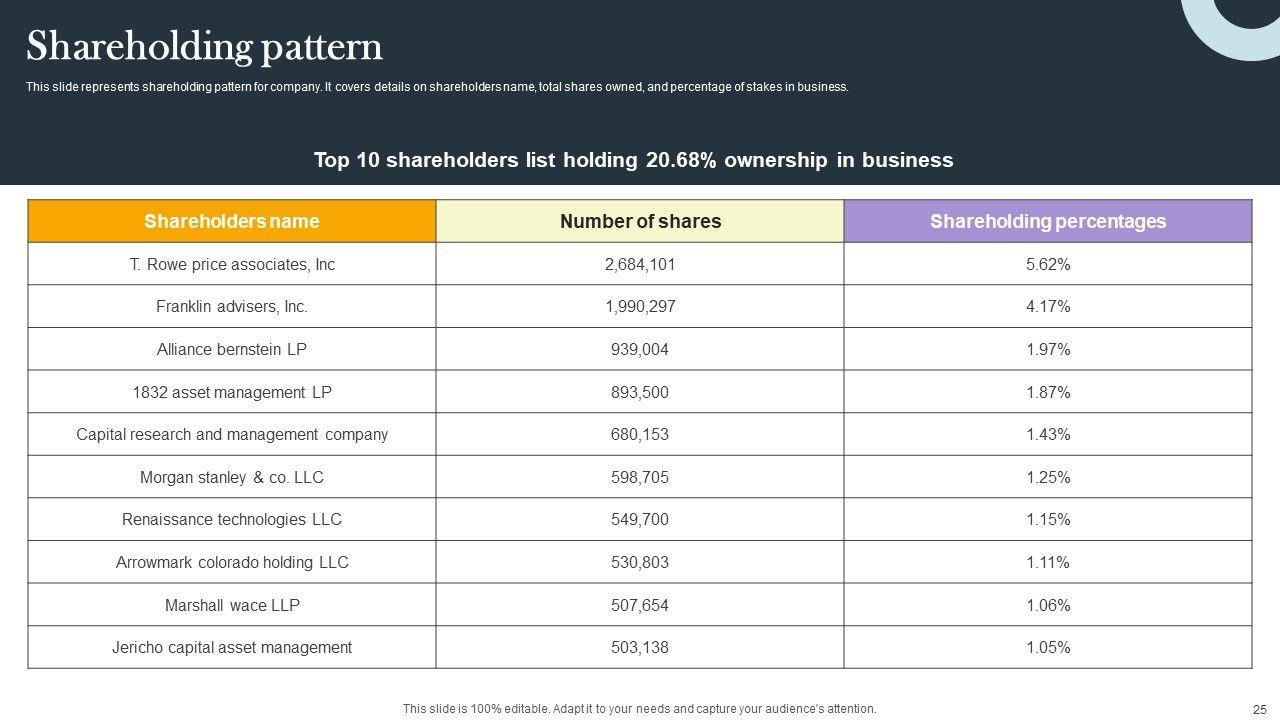Click the Arrowmark colorado holding LLC cell
The image size is (1280, 720).
pyautogui.click(x=232, y=563)
